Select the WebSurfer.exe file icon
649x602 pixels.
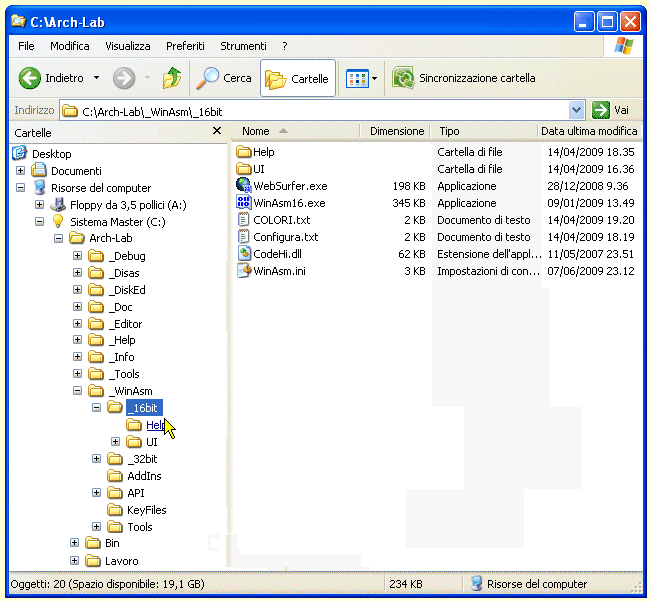click(x=244, y=185)
